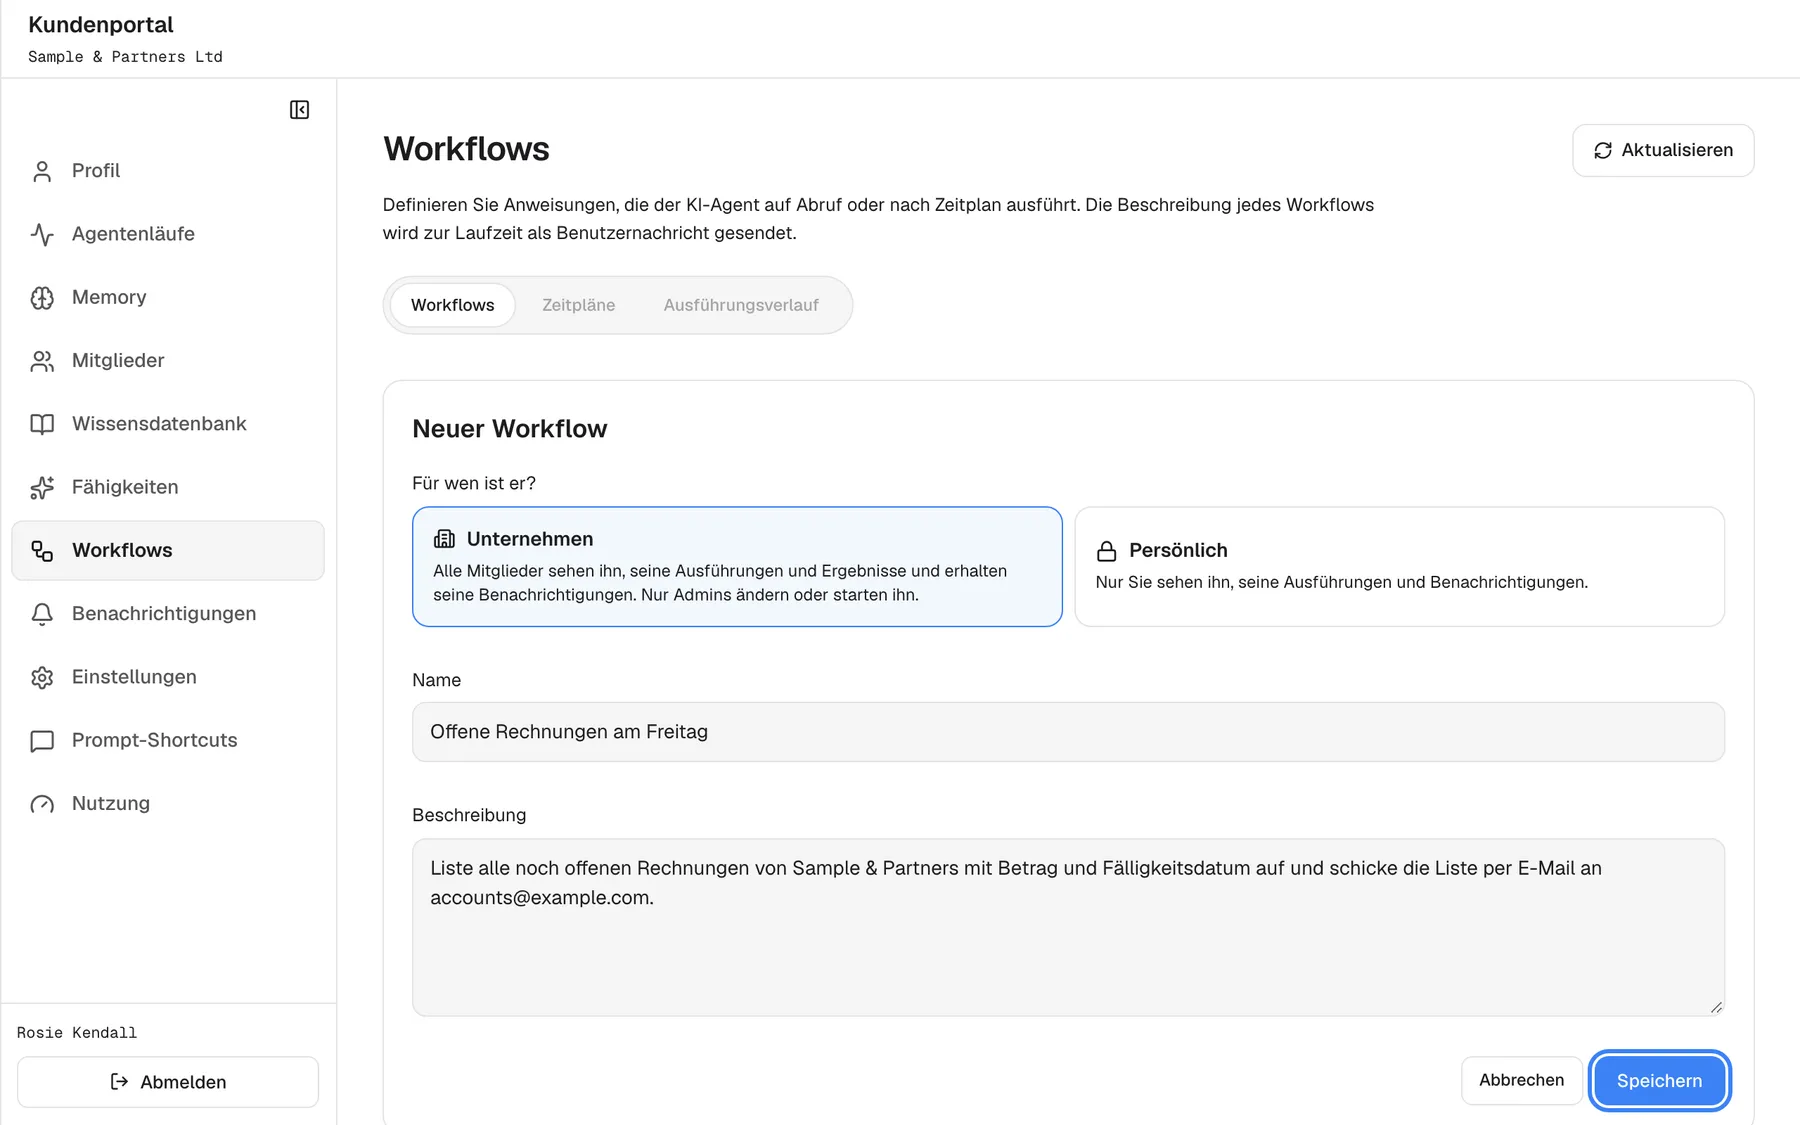Save the workflow with Speichern
Viewport: 1800px width, 1125px height.
[x=1659, y=1081]
